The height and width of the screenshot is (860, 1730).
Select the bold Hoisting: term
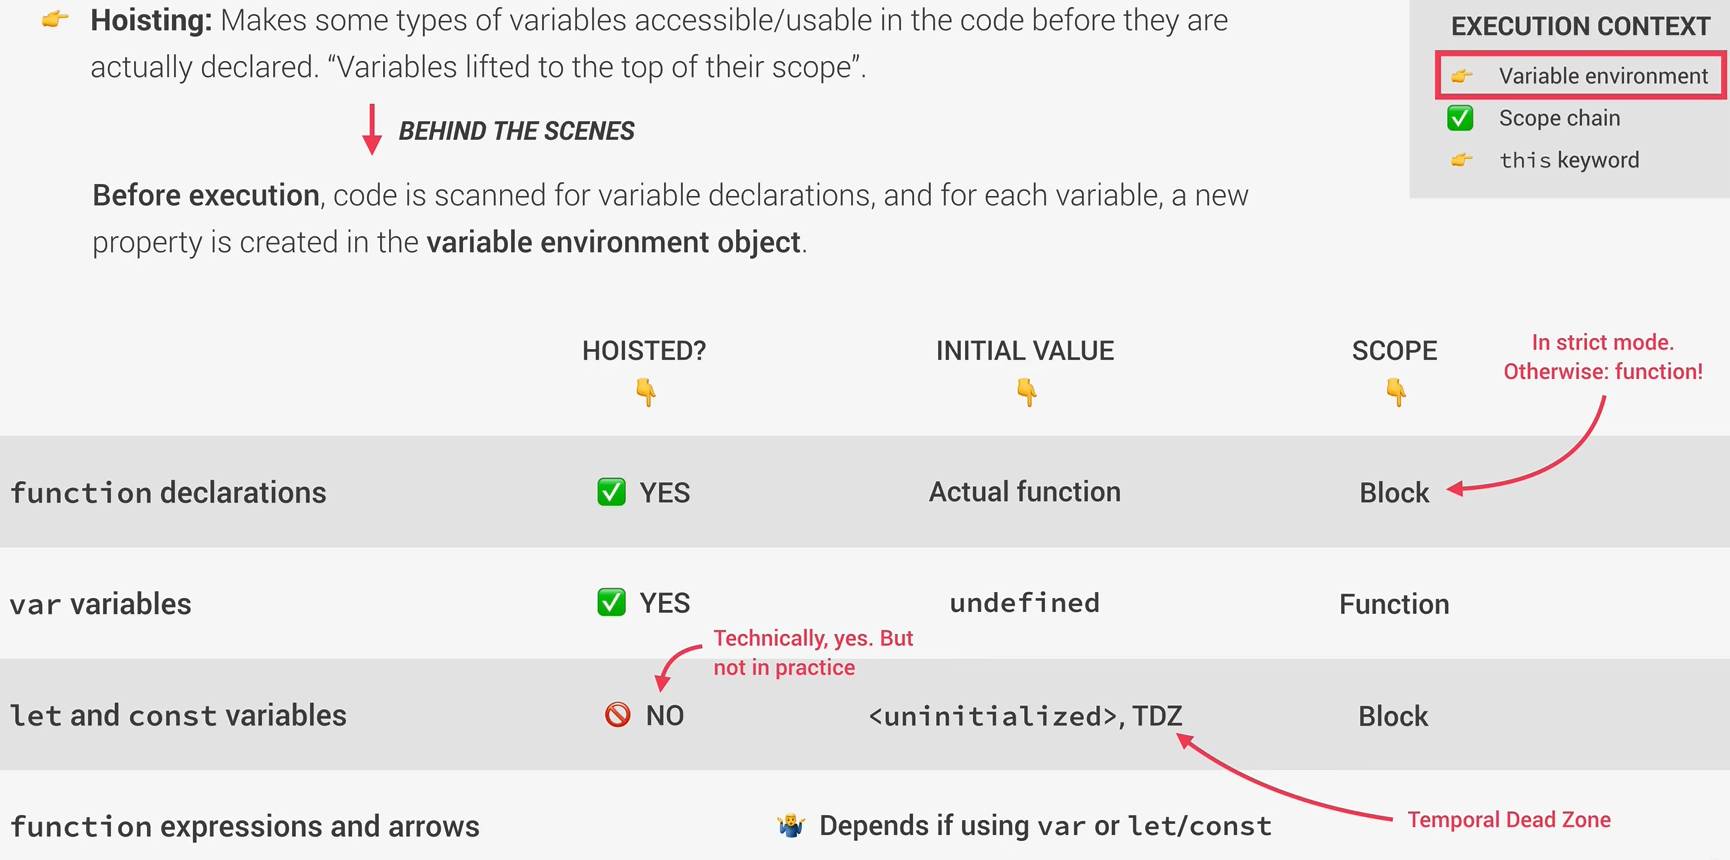click(151, 20)
